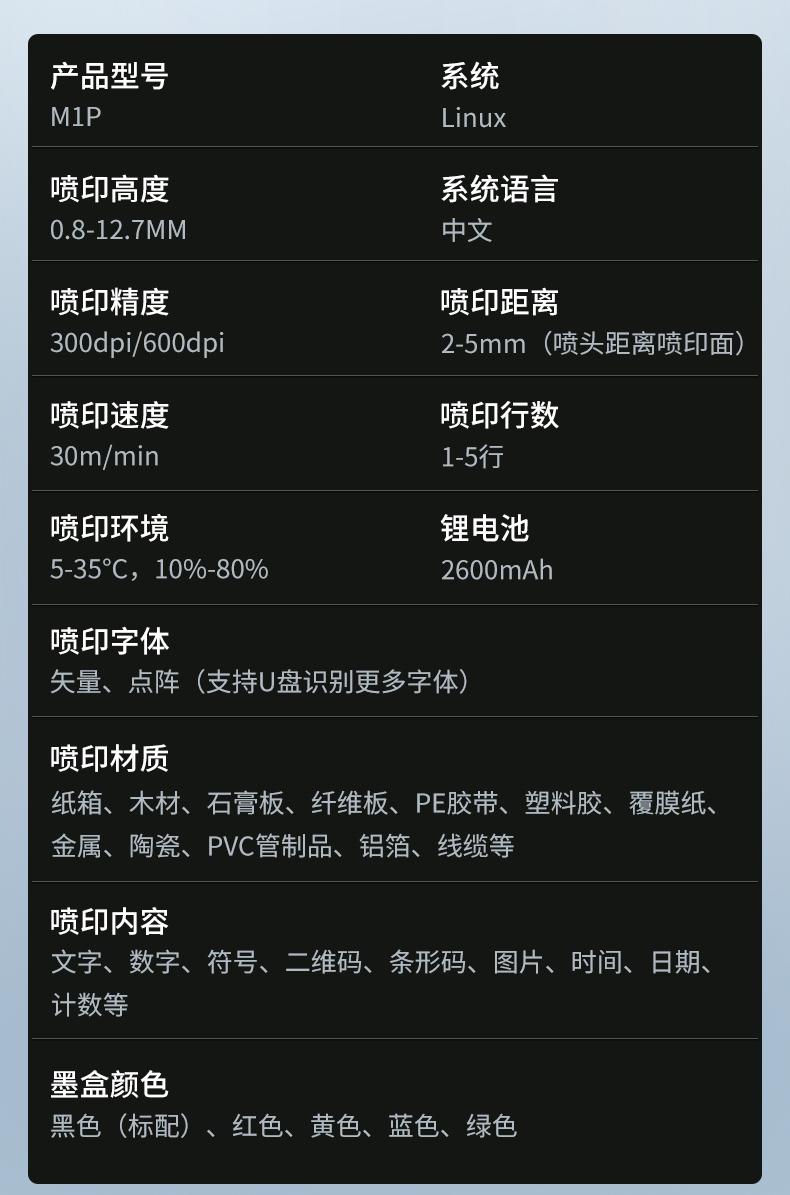Click the 系统语言 heading
The image size is (790, 1195).
point(499,189)
